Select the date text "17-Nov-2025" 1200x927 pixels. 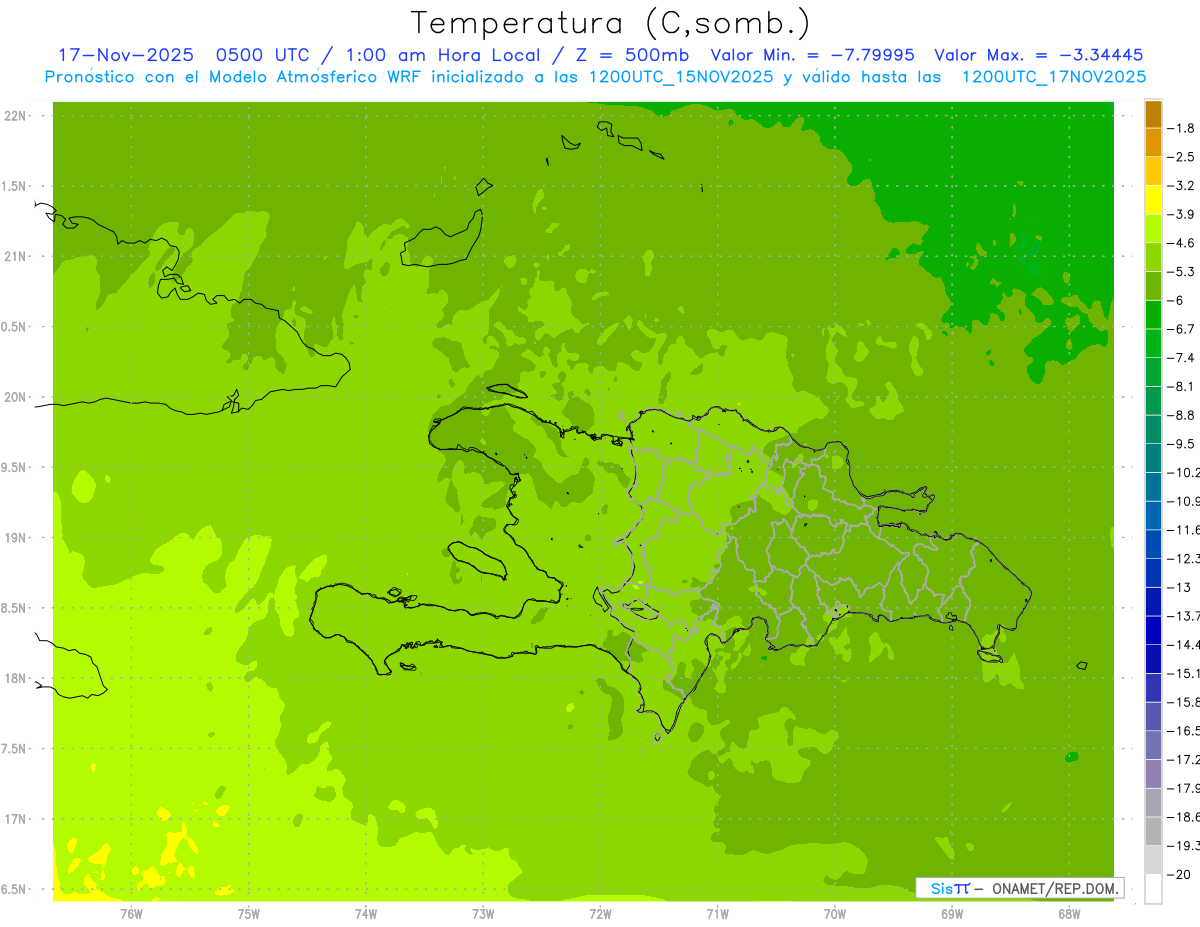pyautogui.click(x=124, y=55)
